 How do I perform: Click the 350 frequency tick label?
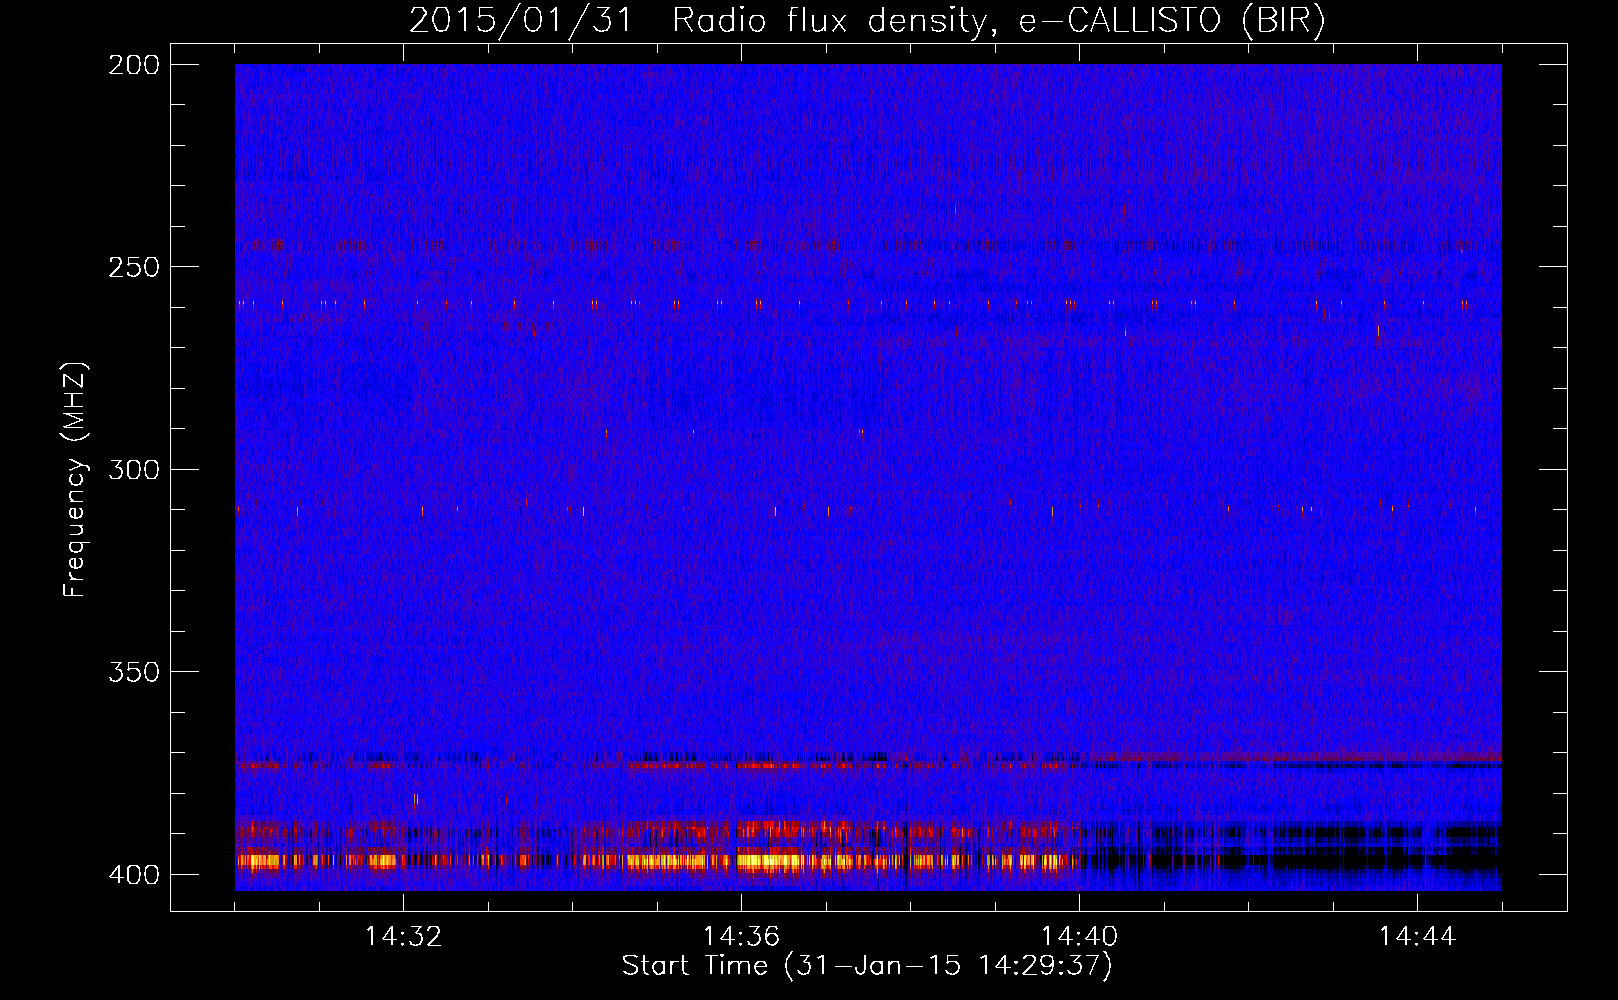[x=133, y=672]
